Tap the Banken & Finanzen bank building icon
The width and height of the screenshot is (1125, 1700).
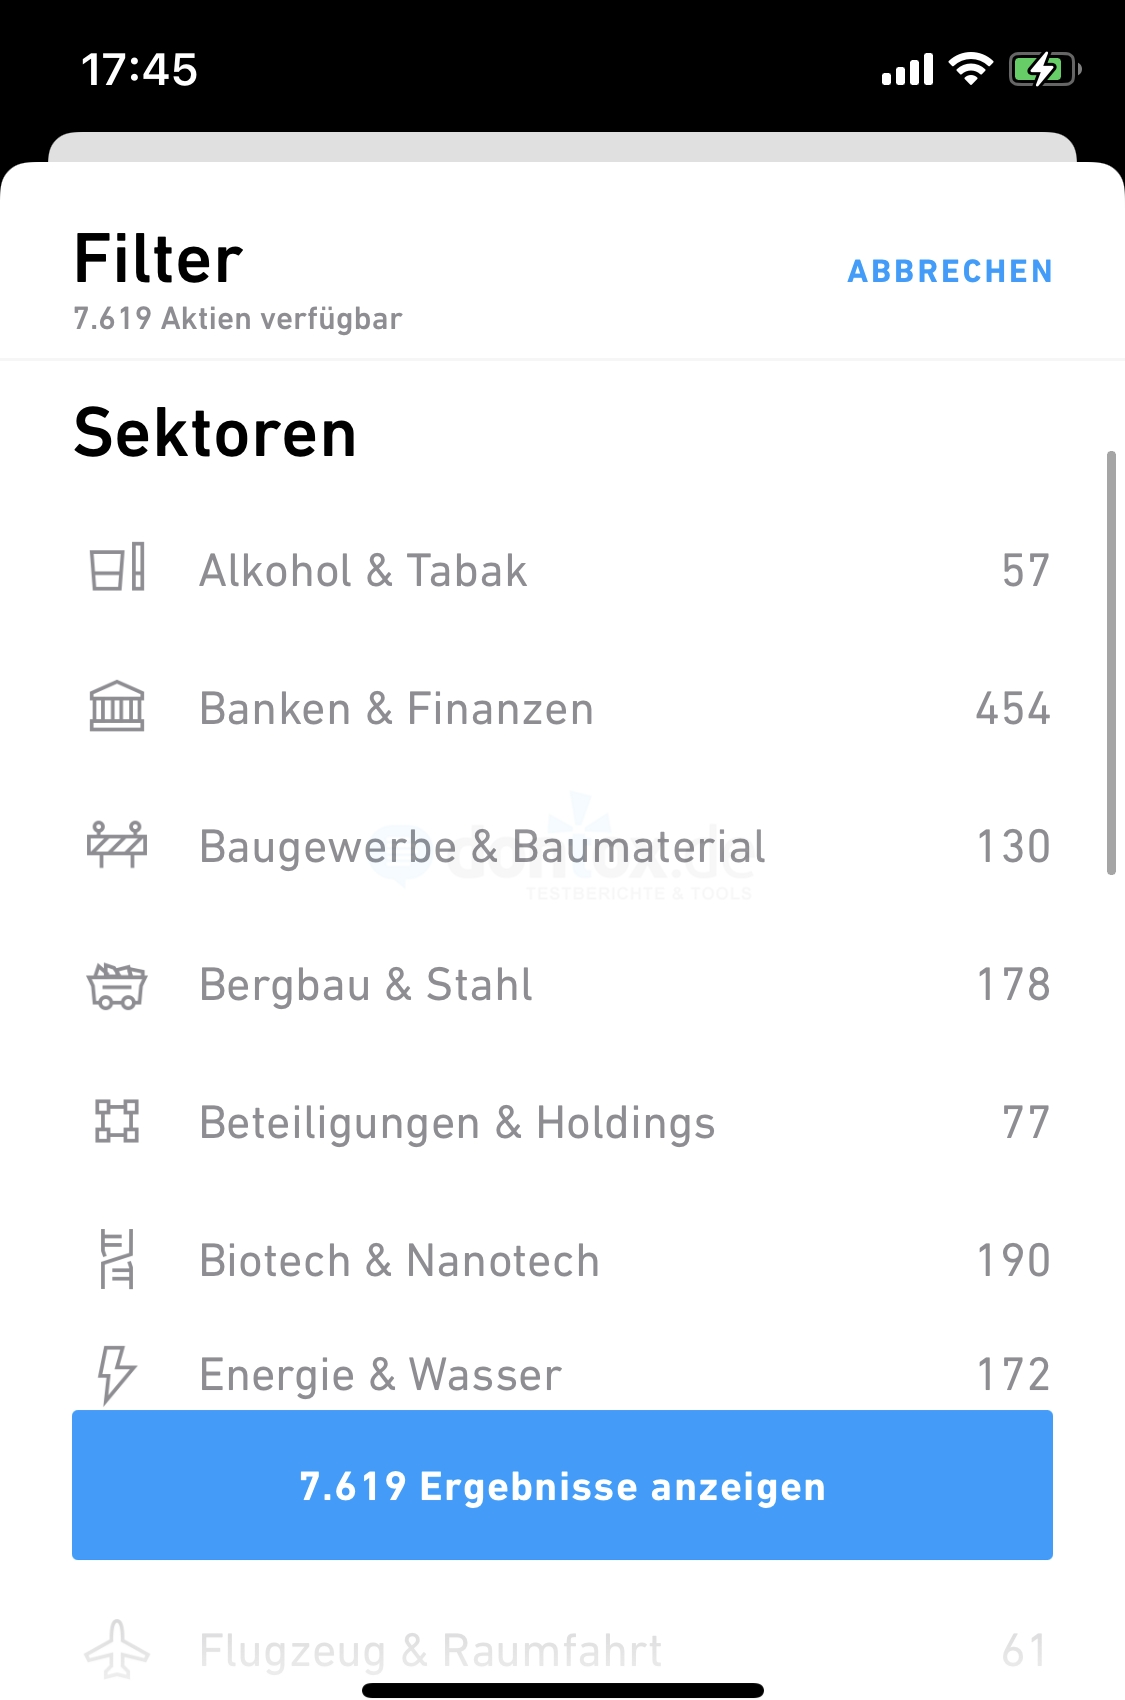click(x=117, y=706)
